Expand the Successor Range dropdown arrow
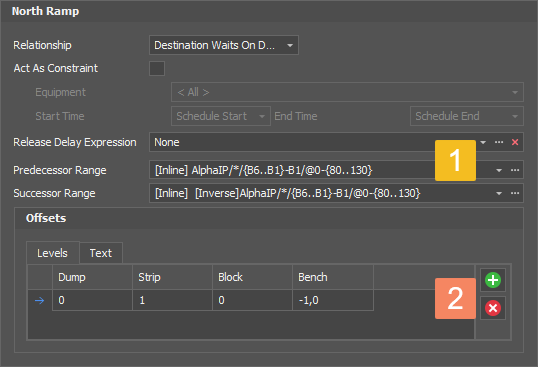538x367 pixels. 499,193
